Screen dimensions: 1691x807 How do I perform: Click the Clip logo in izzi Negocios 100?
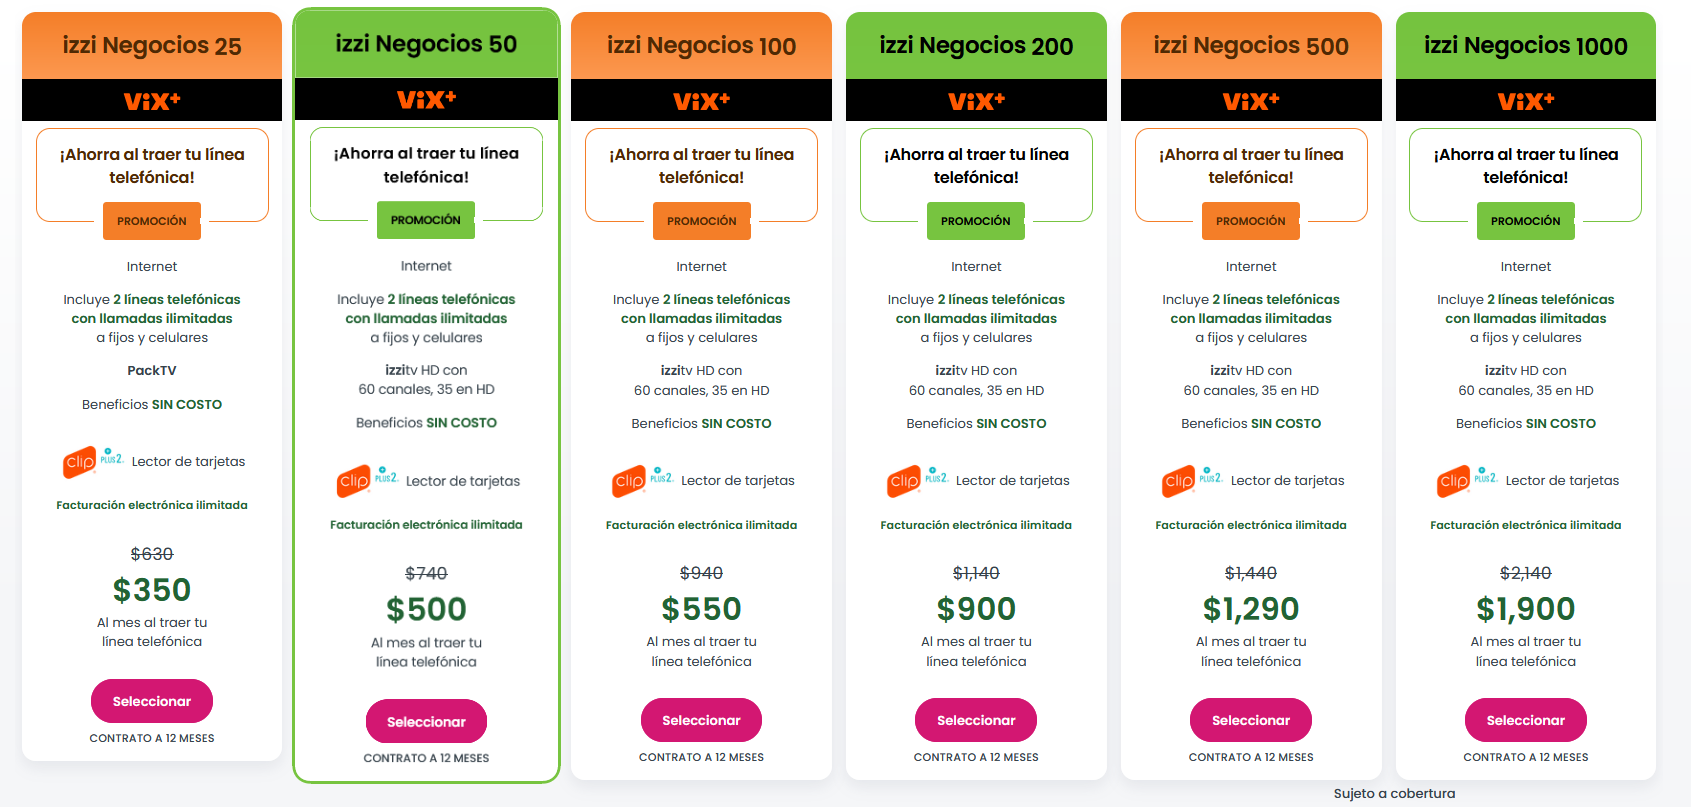629,481
